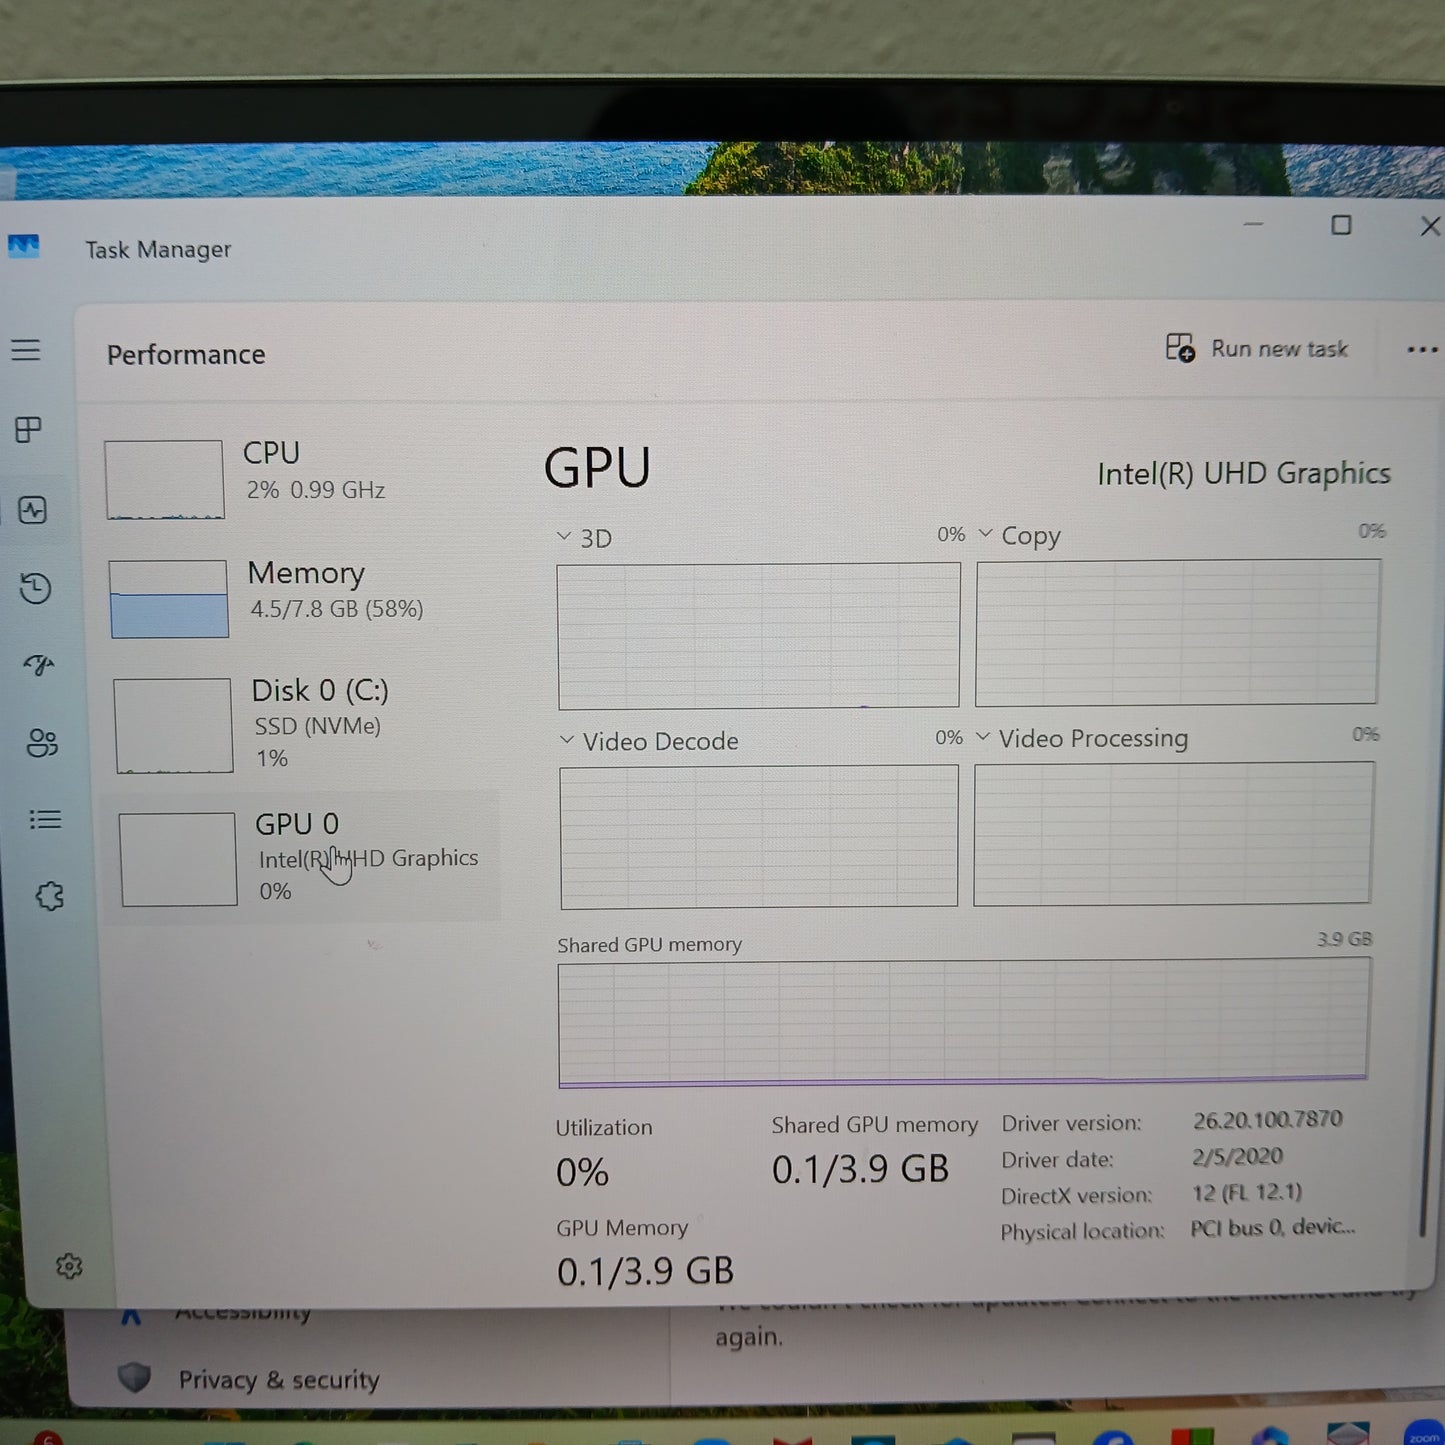Open the Services puzzle-piece sidebar icon
Screen dimensions: 1445x1445
coord(49,896)
